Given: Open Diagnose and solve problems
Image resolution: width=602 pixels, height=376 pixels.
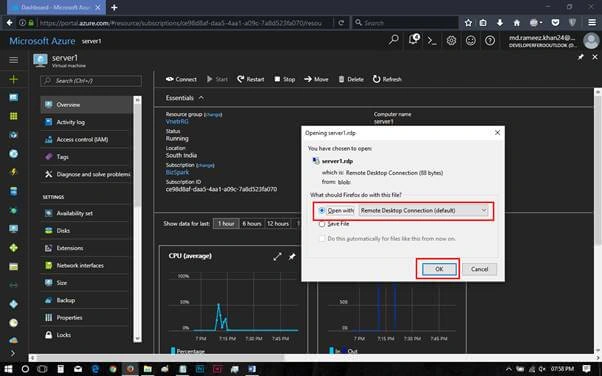Looking at the screenshot, I should point(86,174).
